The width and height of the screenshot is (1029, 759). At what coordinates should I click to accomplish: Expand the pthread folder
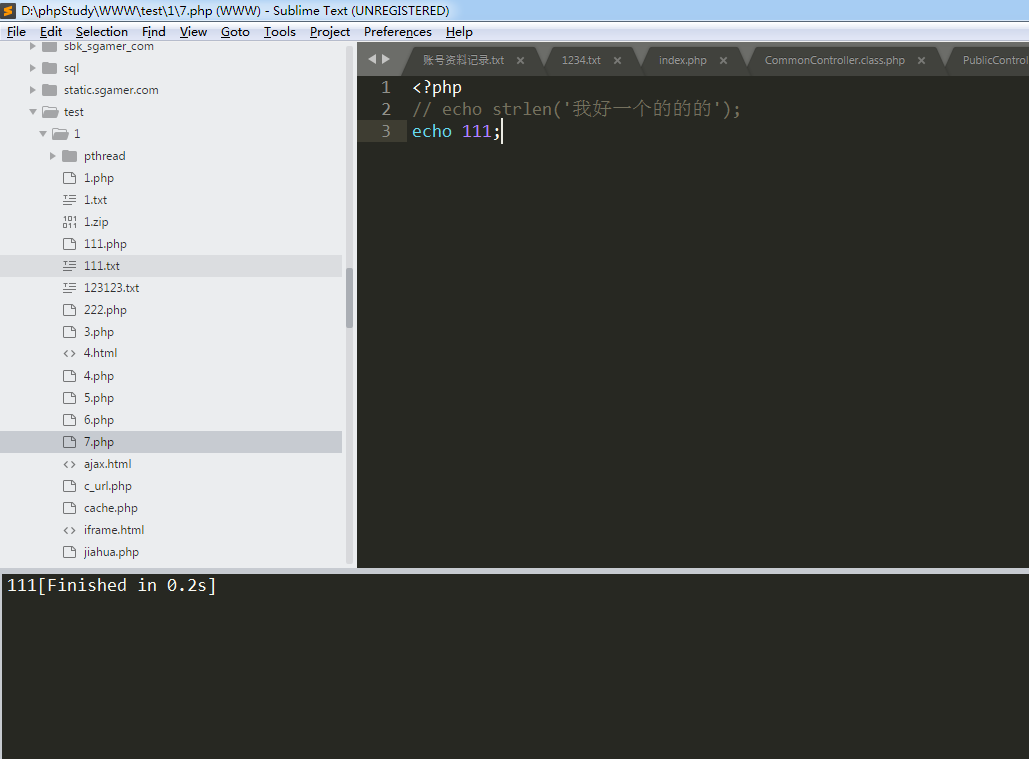pos(53,156)
